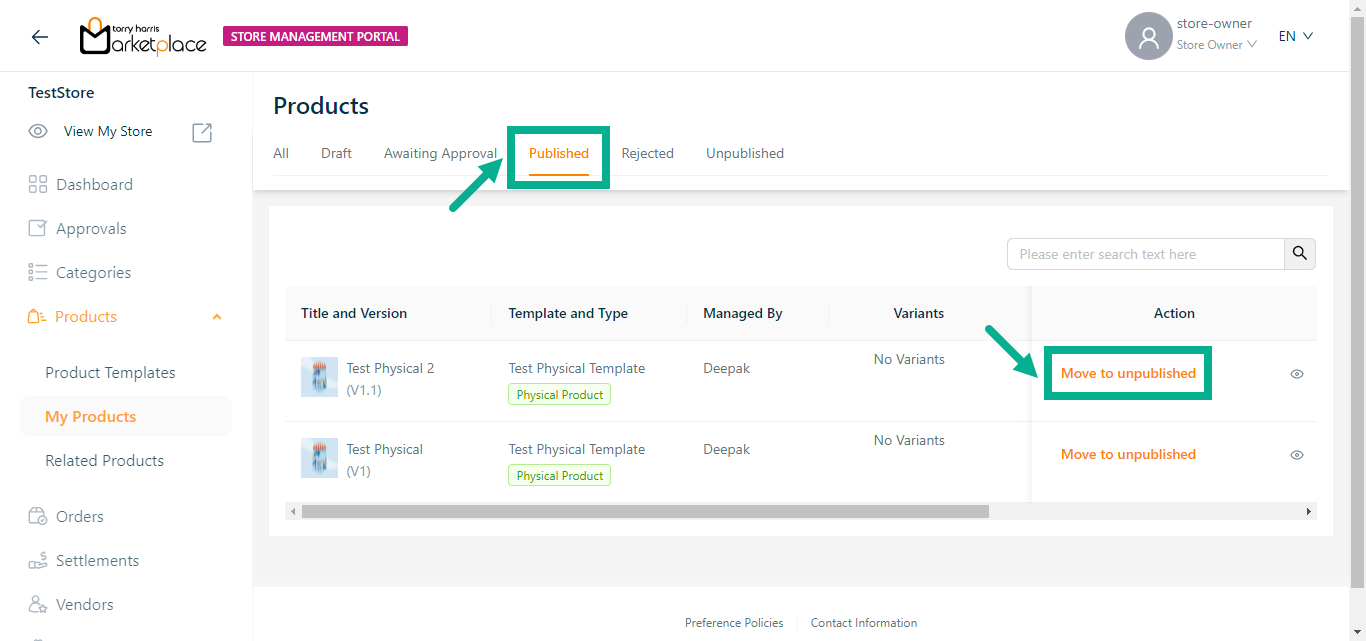Switch to the Unpublished tab
The height and width of the screenshot is (641, 1366).
click(744, 153)
